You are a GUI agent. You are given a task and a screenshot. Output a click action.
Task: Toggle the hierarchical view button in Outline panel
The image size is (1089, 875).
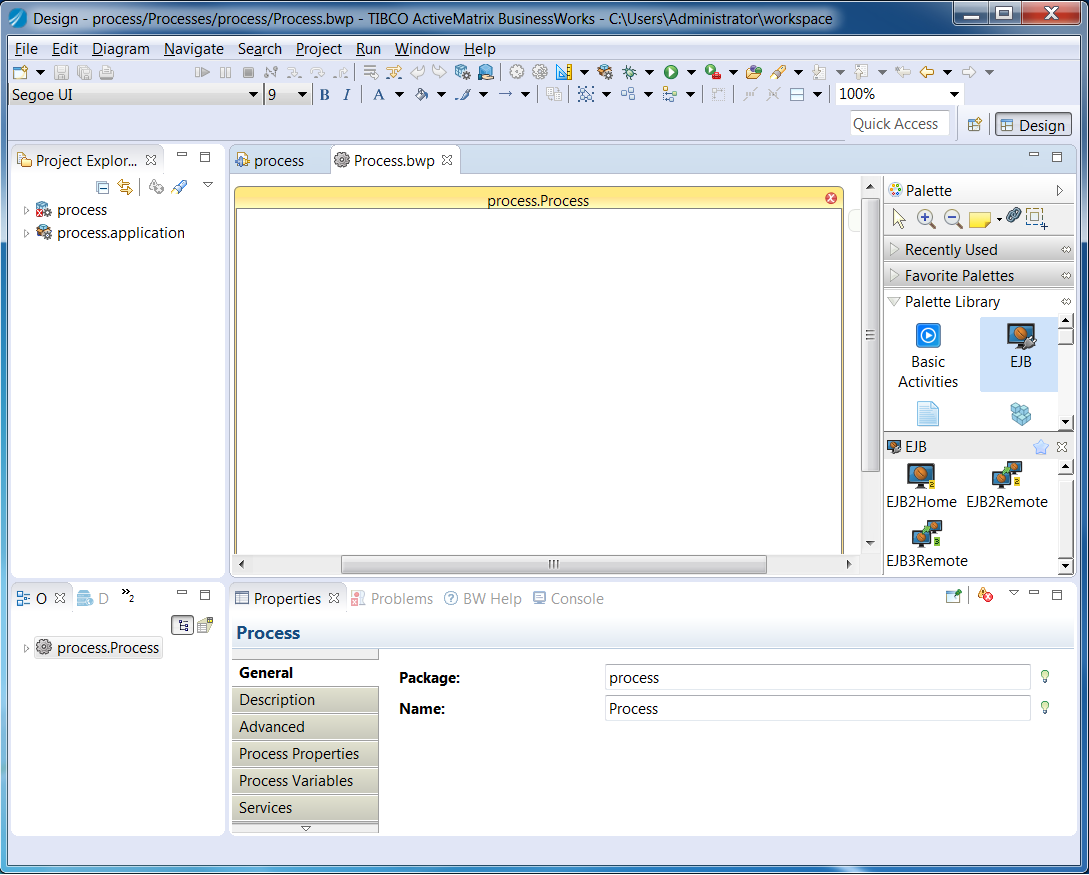click(x=182, y=625)
